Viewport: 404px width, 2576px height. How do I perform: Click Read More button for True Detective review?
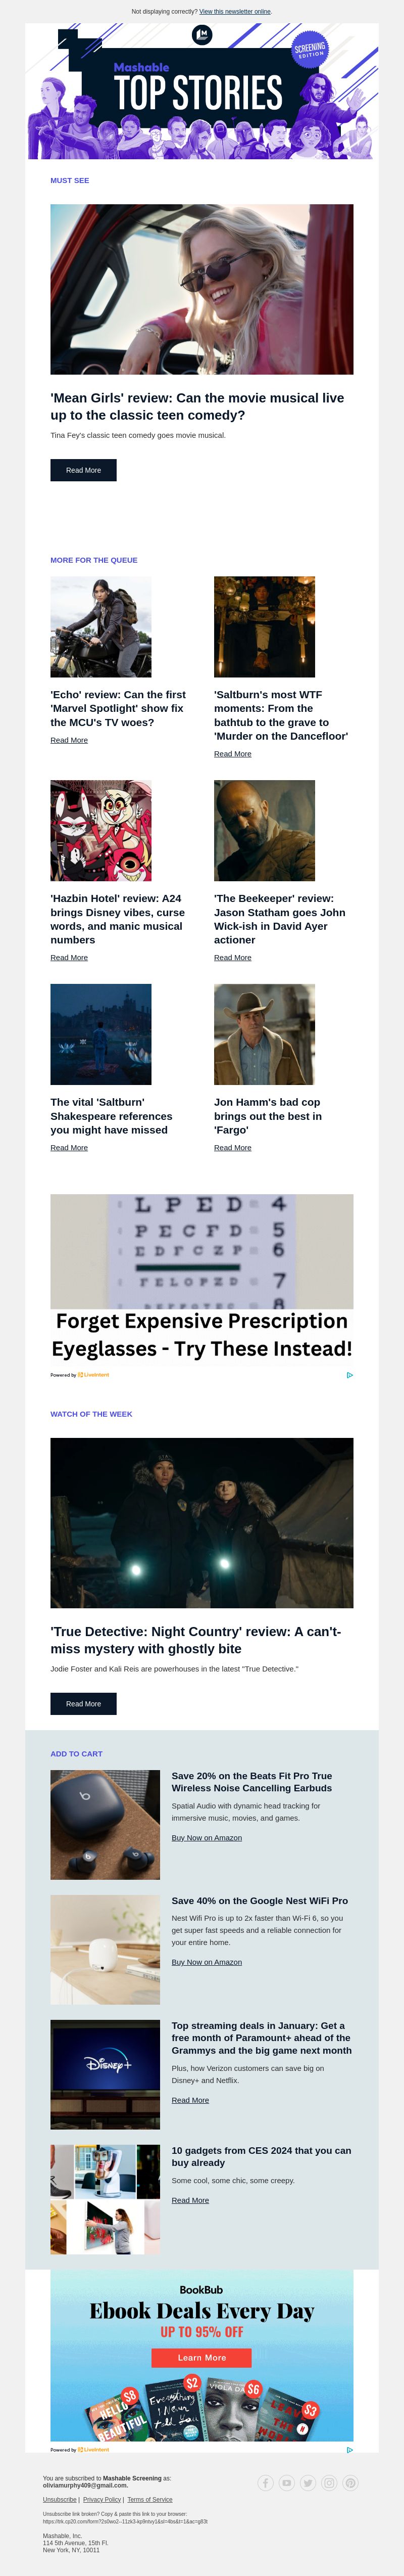(x=84, y=1703)
